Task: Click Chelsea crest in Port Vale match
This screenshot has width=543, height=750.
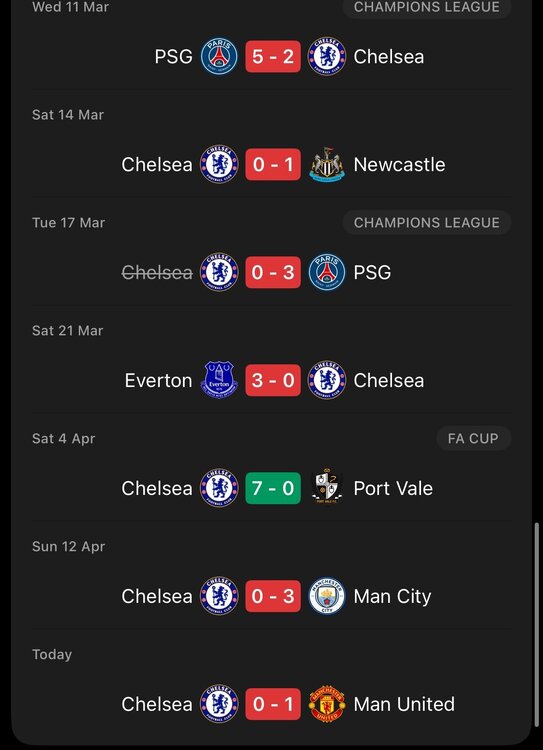Action: tap(219, 488)
